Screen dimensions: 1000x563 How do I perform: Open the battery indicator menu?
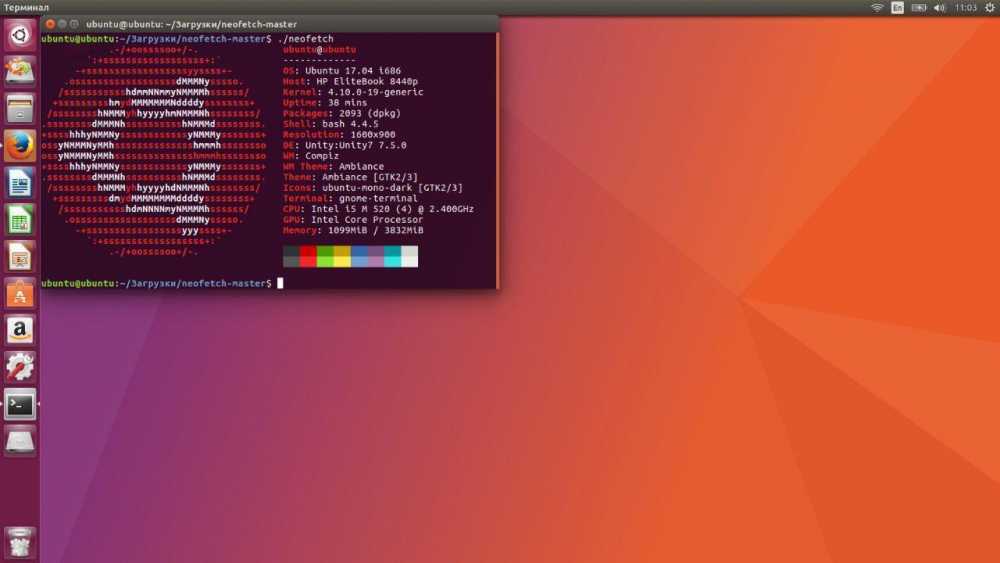click(918, 8)
